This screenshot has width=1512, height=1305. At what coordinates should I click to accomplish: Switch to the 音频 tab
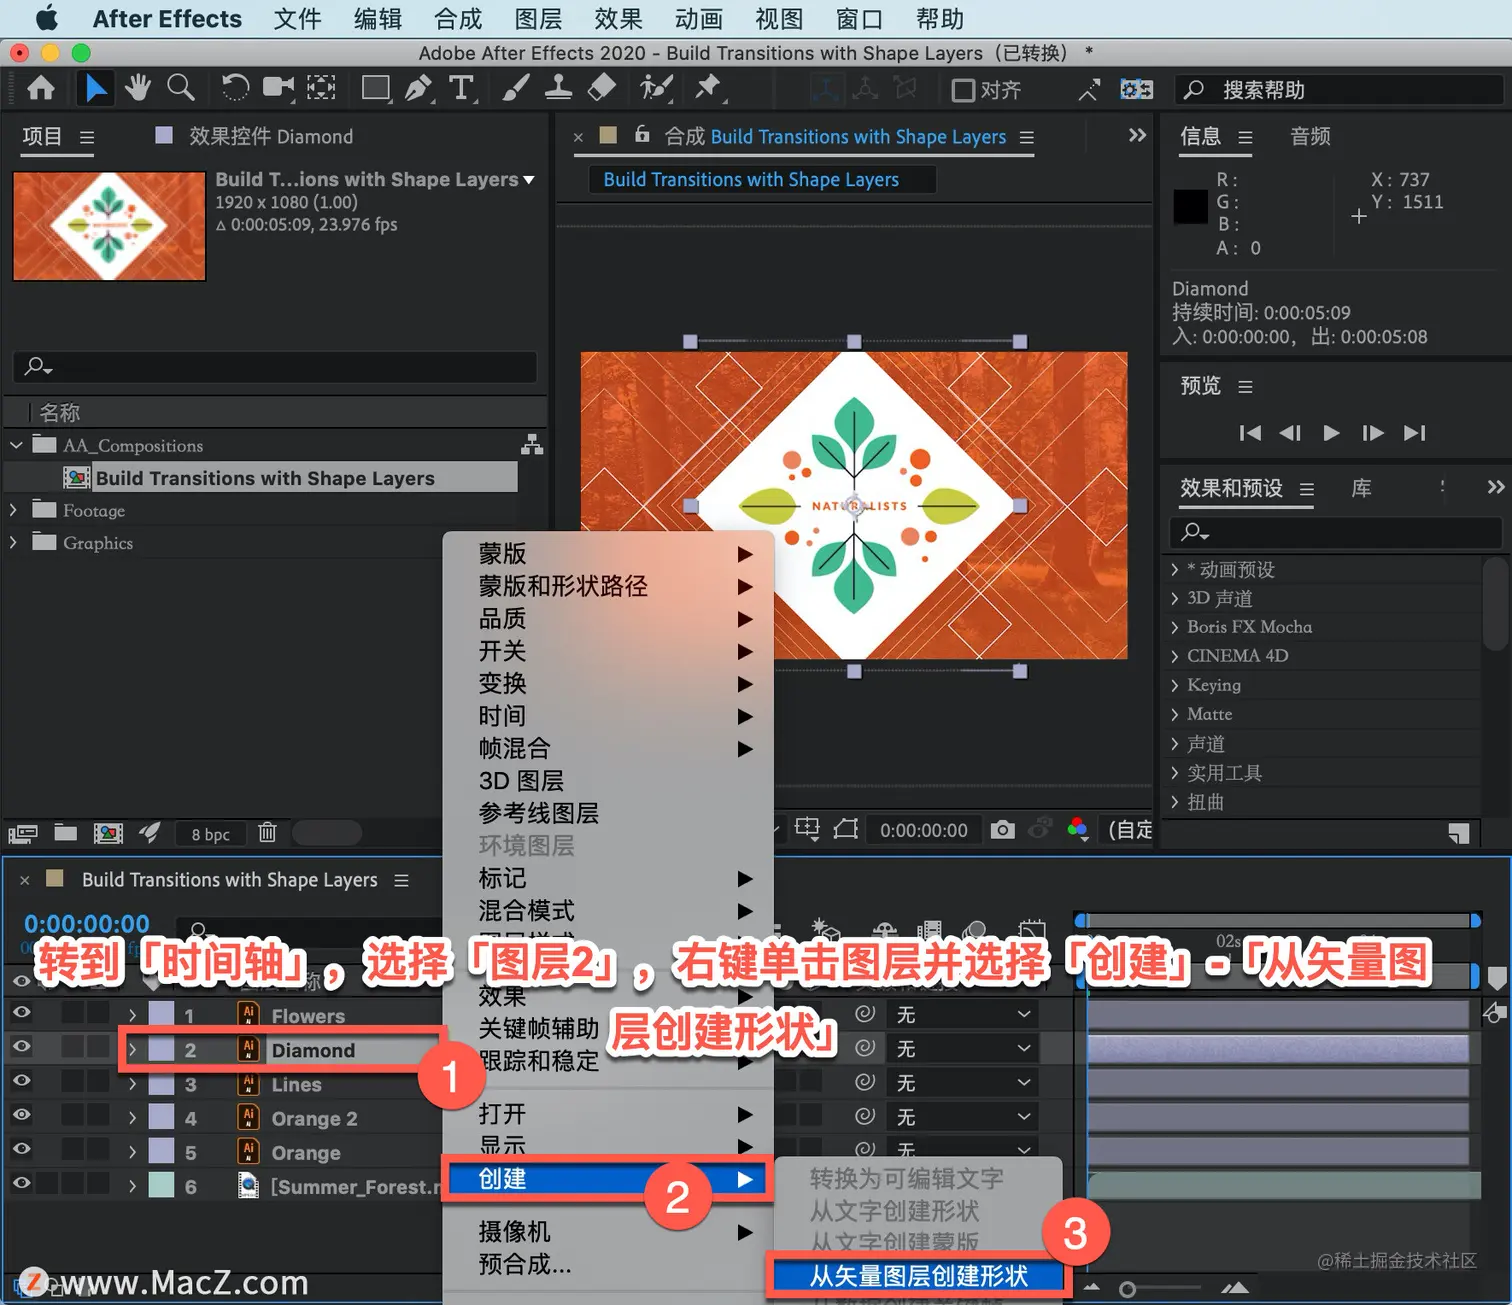(1310, 137)
